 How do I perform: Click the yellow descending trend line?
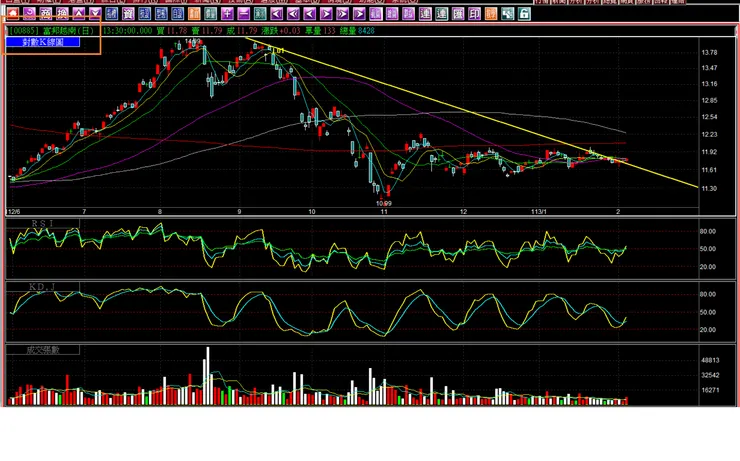click(x=472, y=112)
